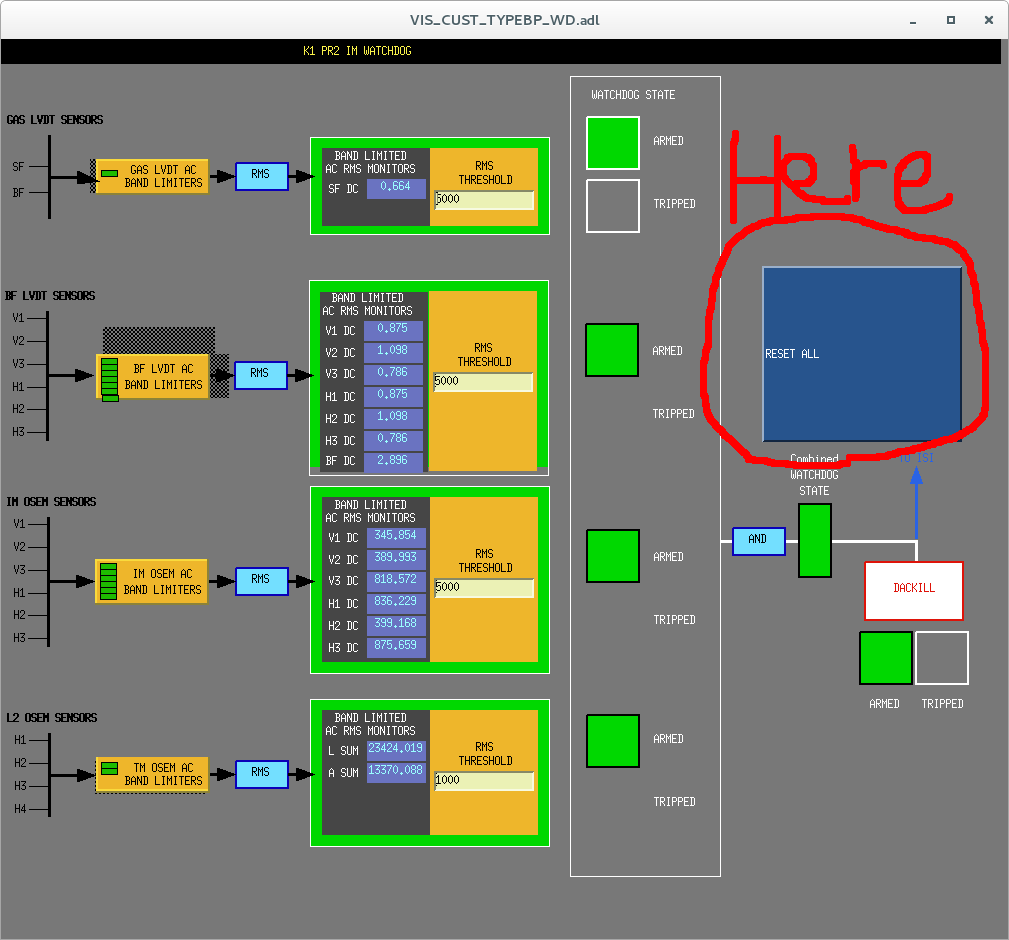The width and height of the screenshot is (1009, 940).
Task: Edit the IM OSEM RMS threshold field
Action: [x=484, y=588]
